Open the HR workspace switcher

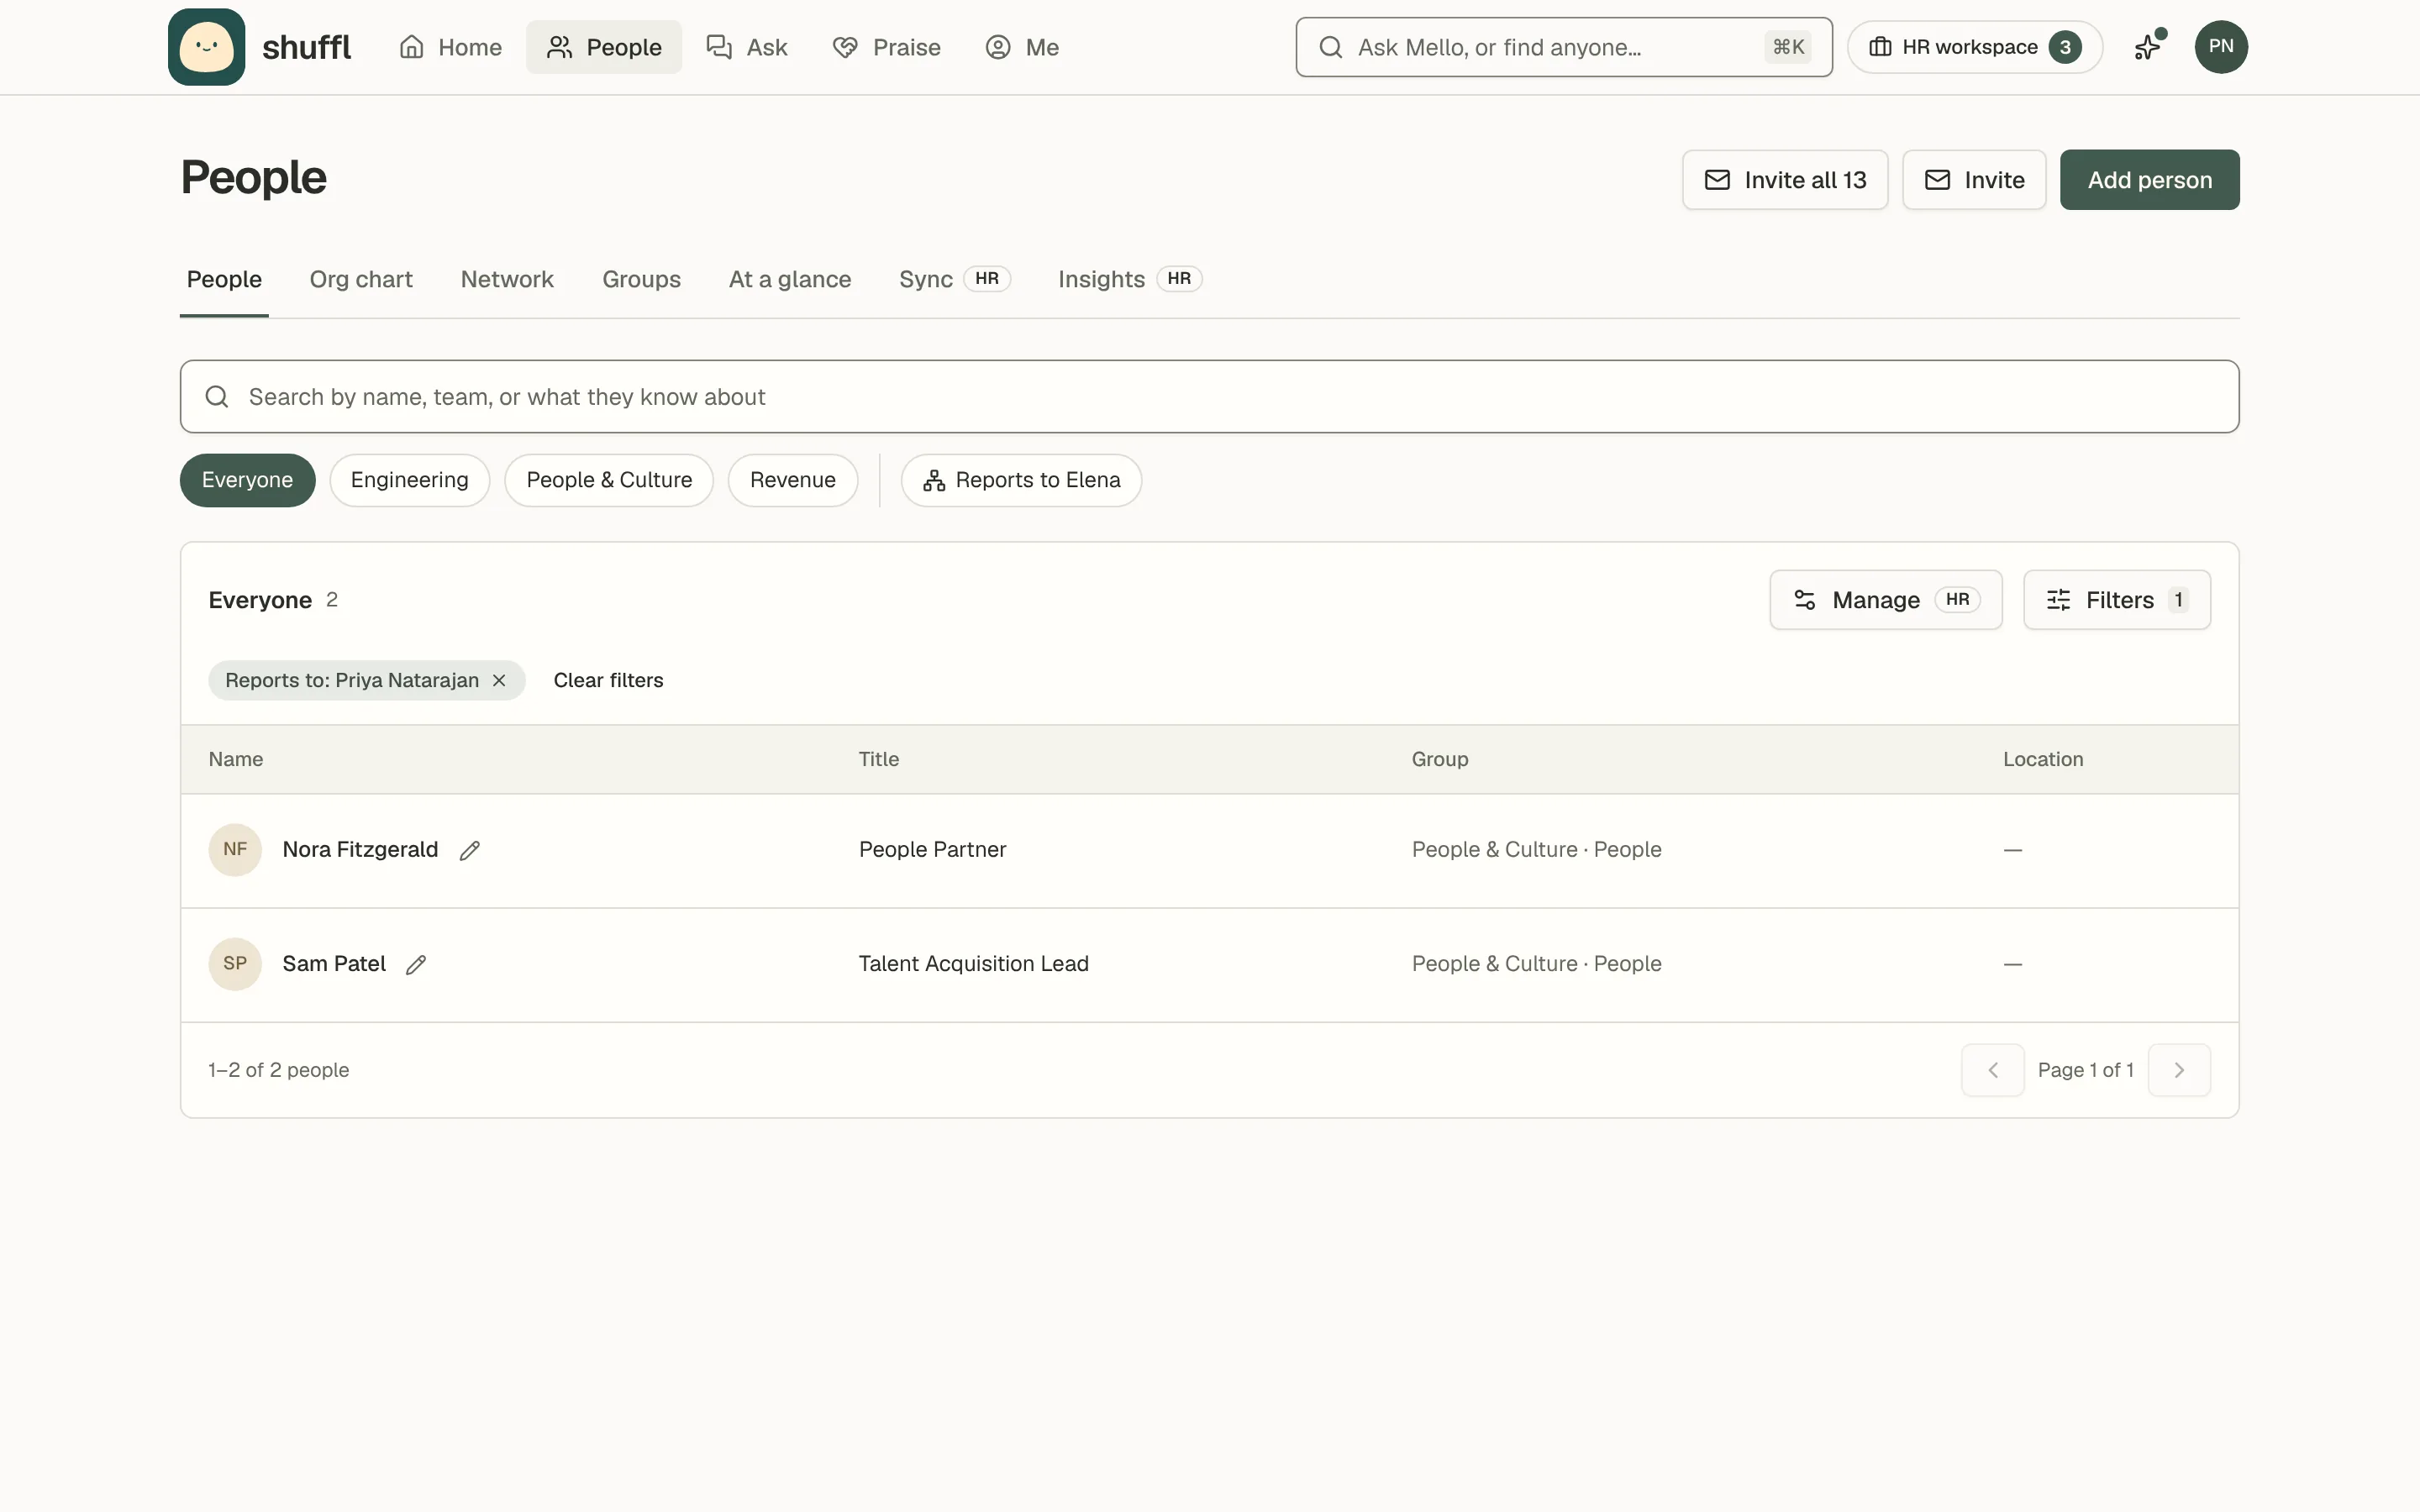coord(1974,47)
